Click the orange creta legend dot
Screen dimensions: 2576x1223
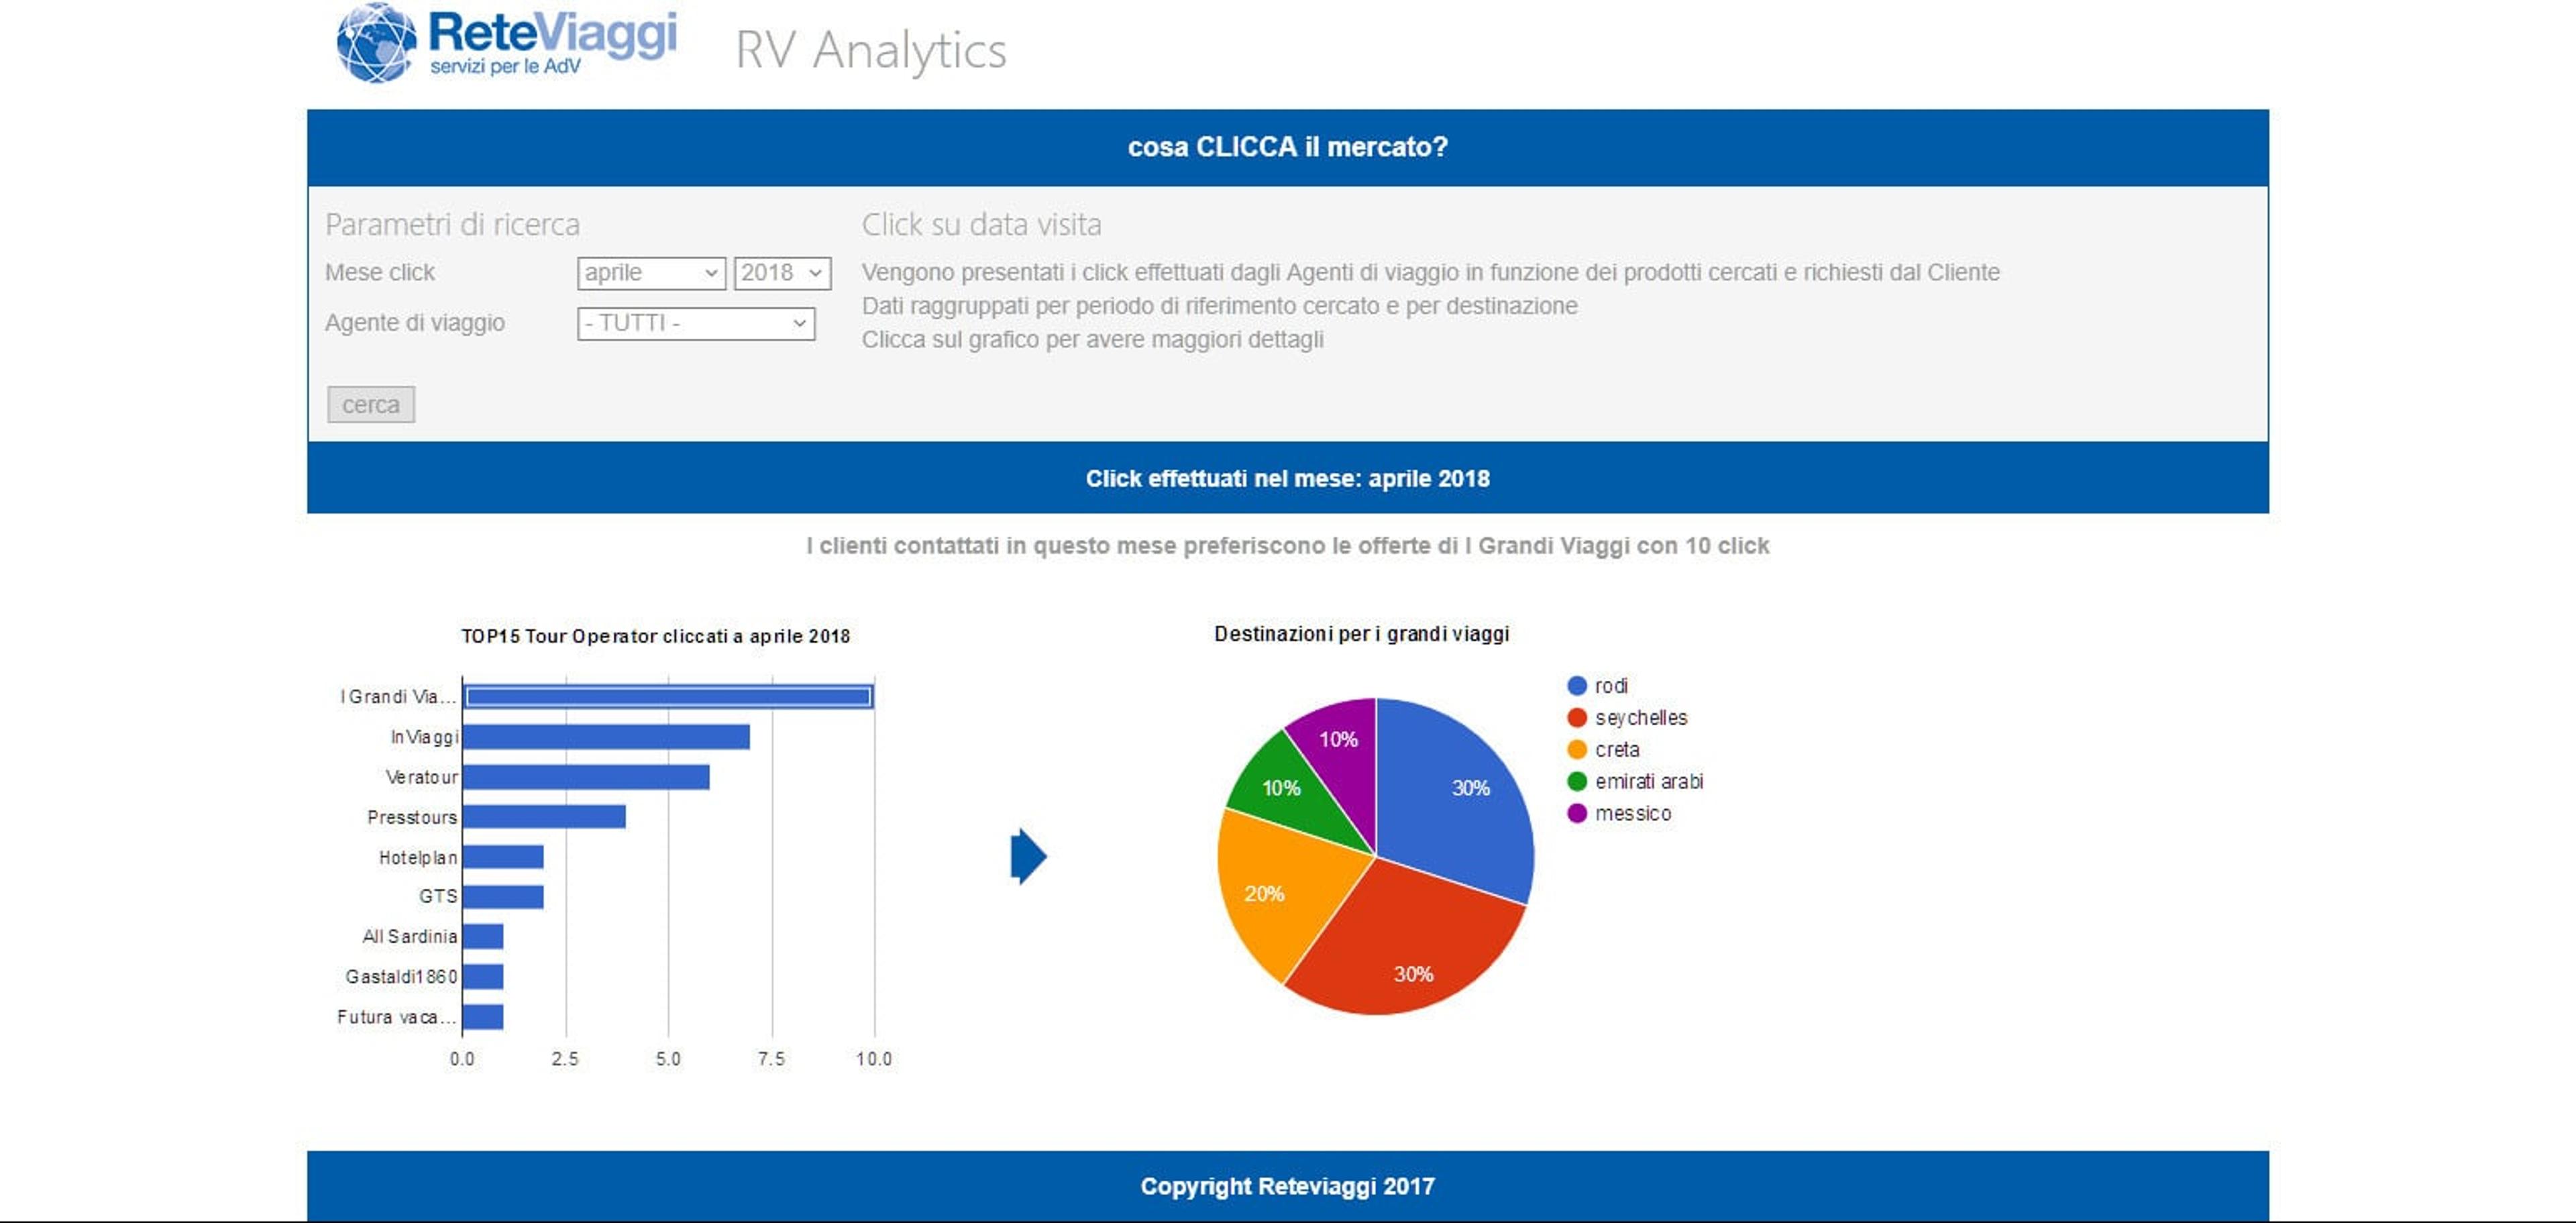pyautogui.click(x=1577, y=750)
